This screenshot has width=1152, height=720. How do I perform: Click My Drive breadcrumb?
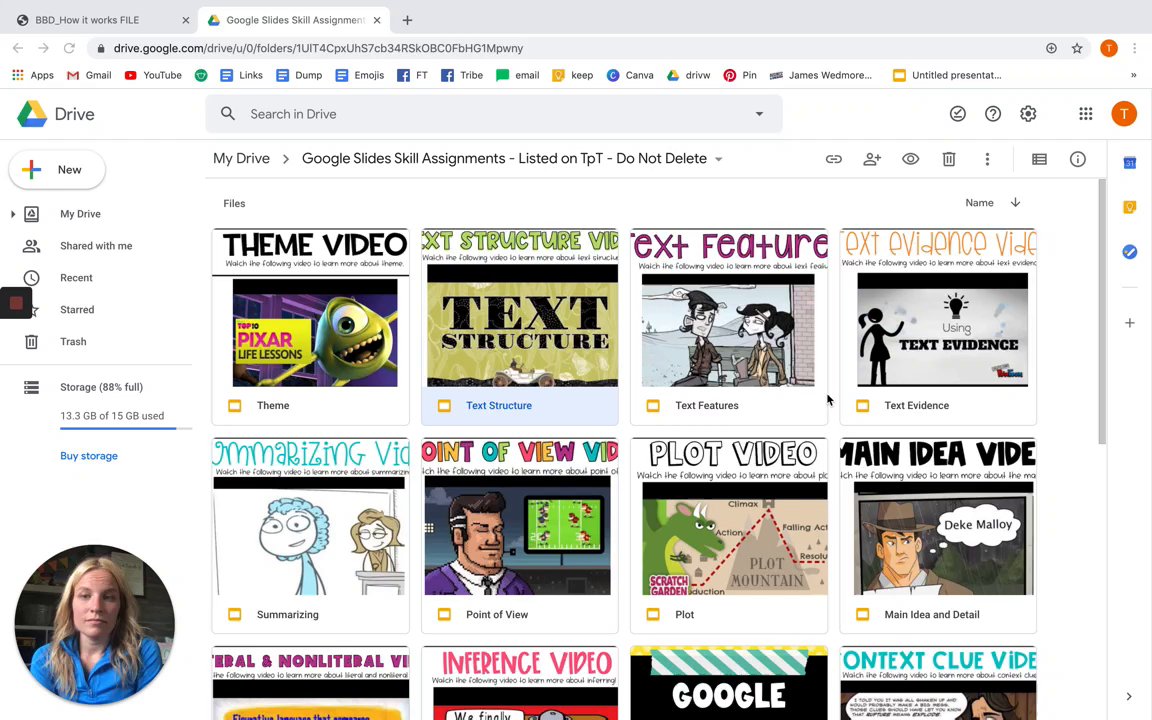click(241, 159)
